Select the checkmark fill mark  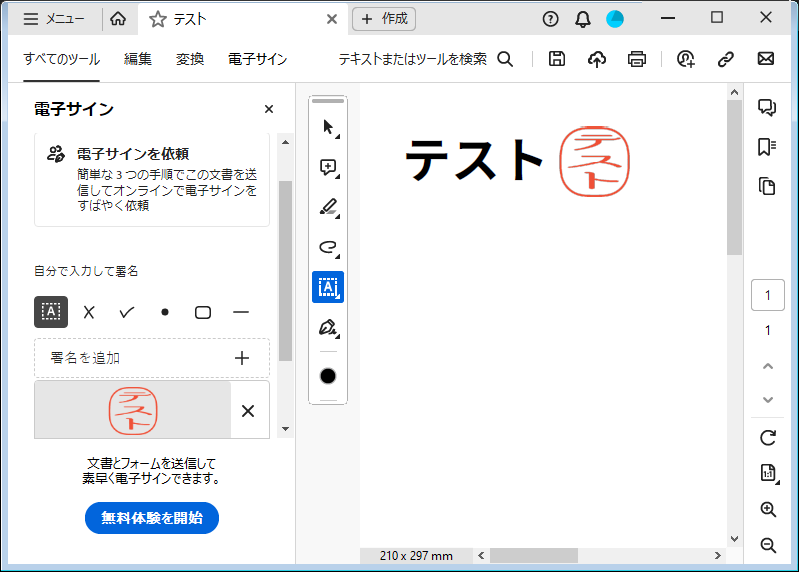(127, 312)
